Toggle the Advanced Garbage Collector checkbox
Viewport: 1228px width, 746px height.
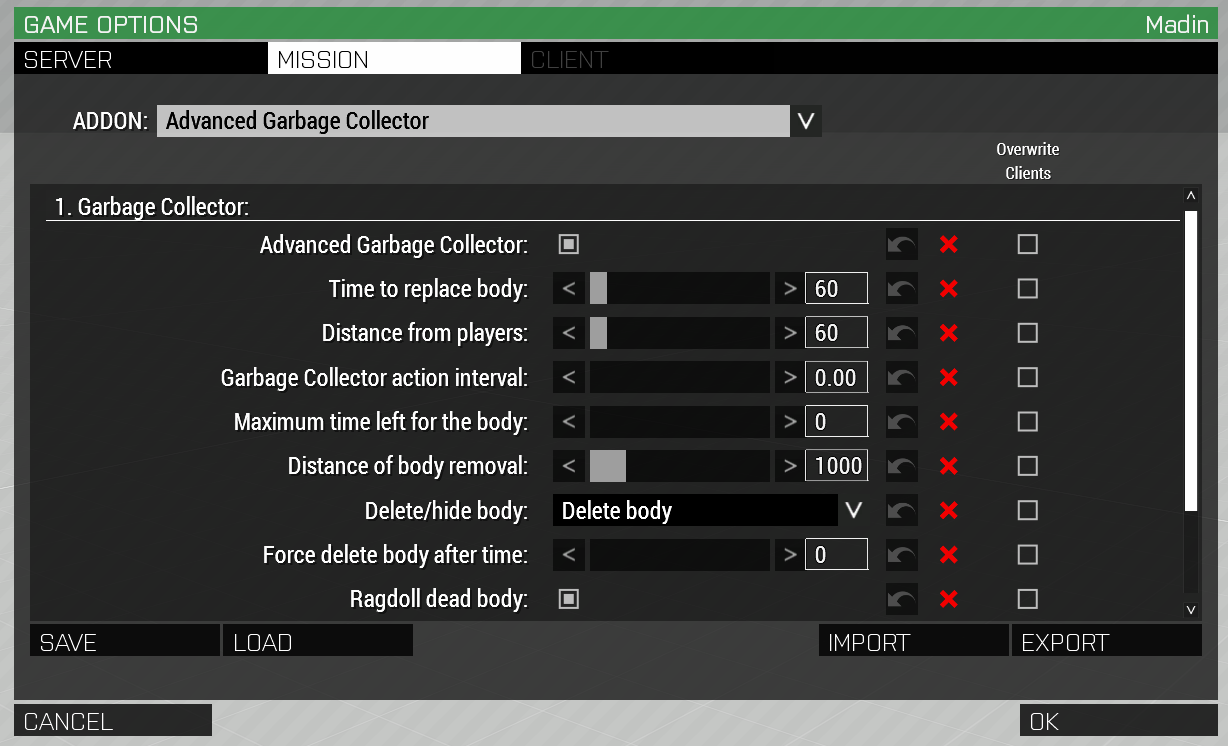569,245
